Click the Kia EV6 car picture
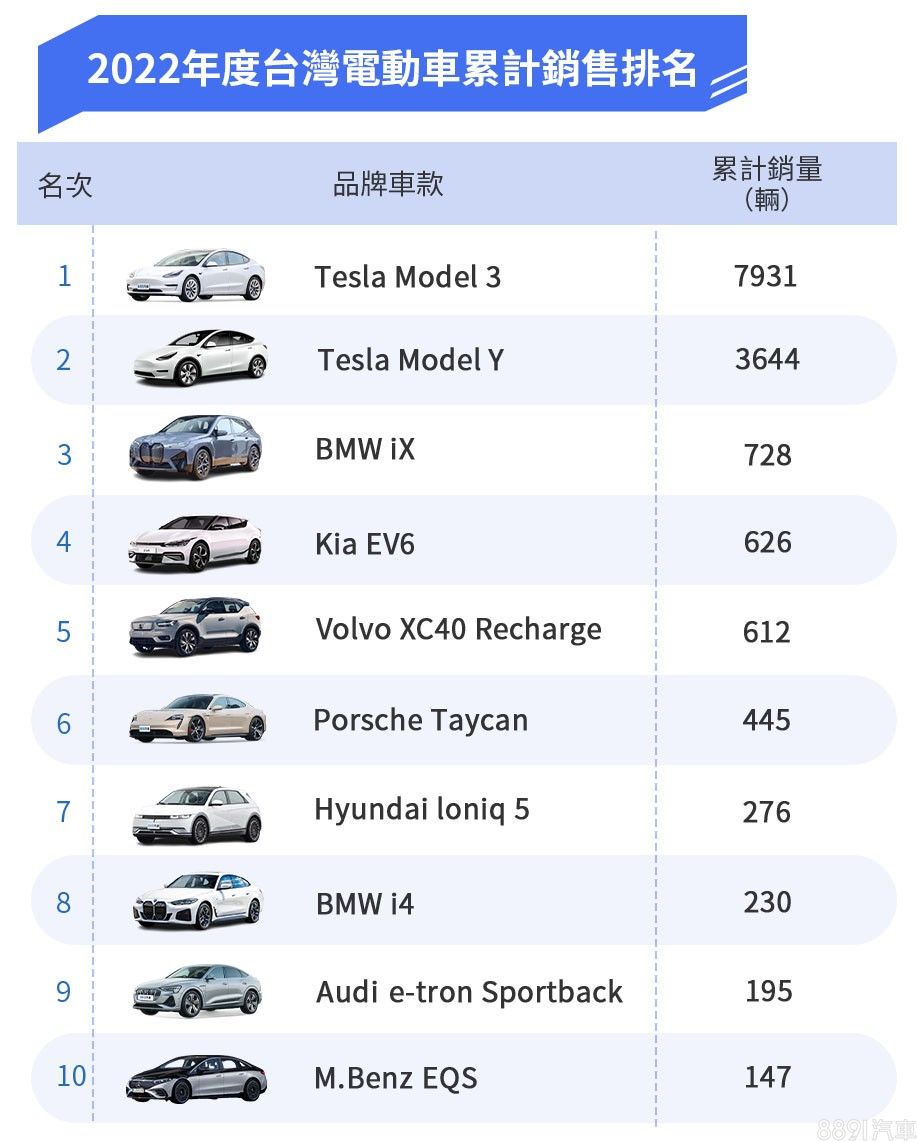 tap(196, 542)
